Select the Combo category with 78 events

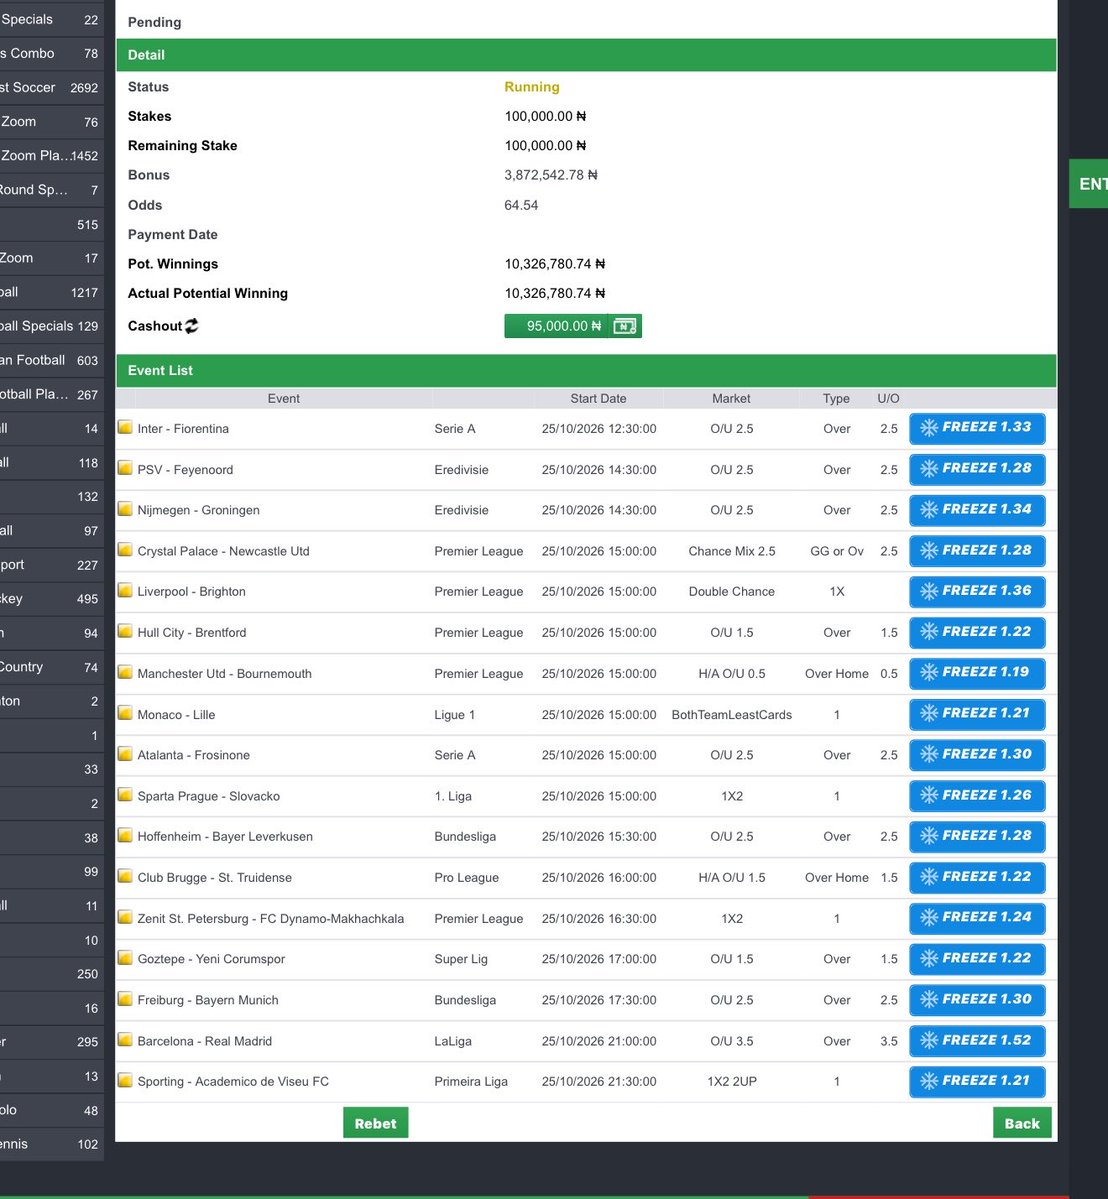tap(51, 54)
